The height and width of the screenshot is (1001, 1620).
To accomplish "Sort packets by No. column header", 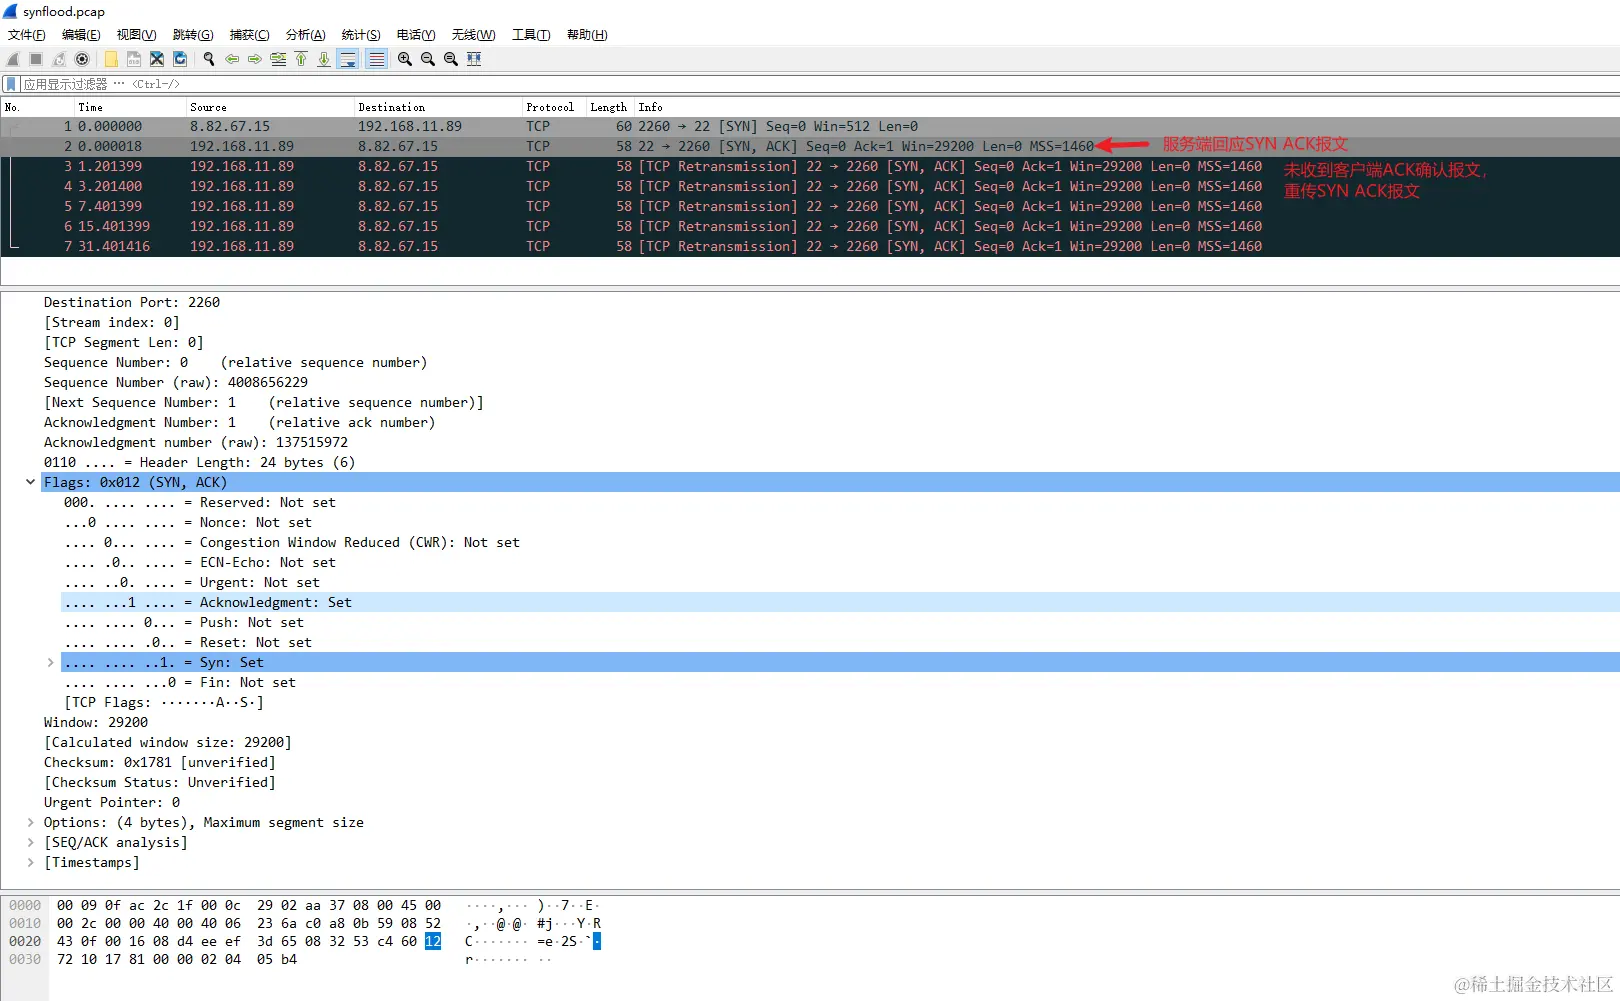I will tap(38, 107).
